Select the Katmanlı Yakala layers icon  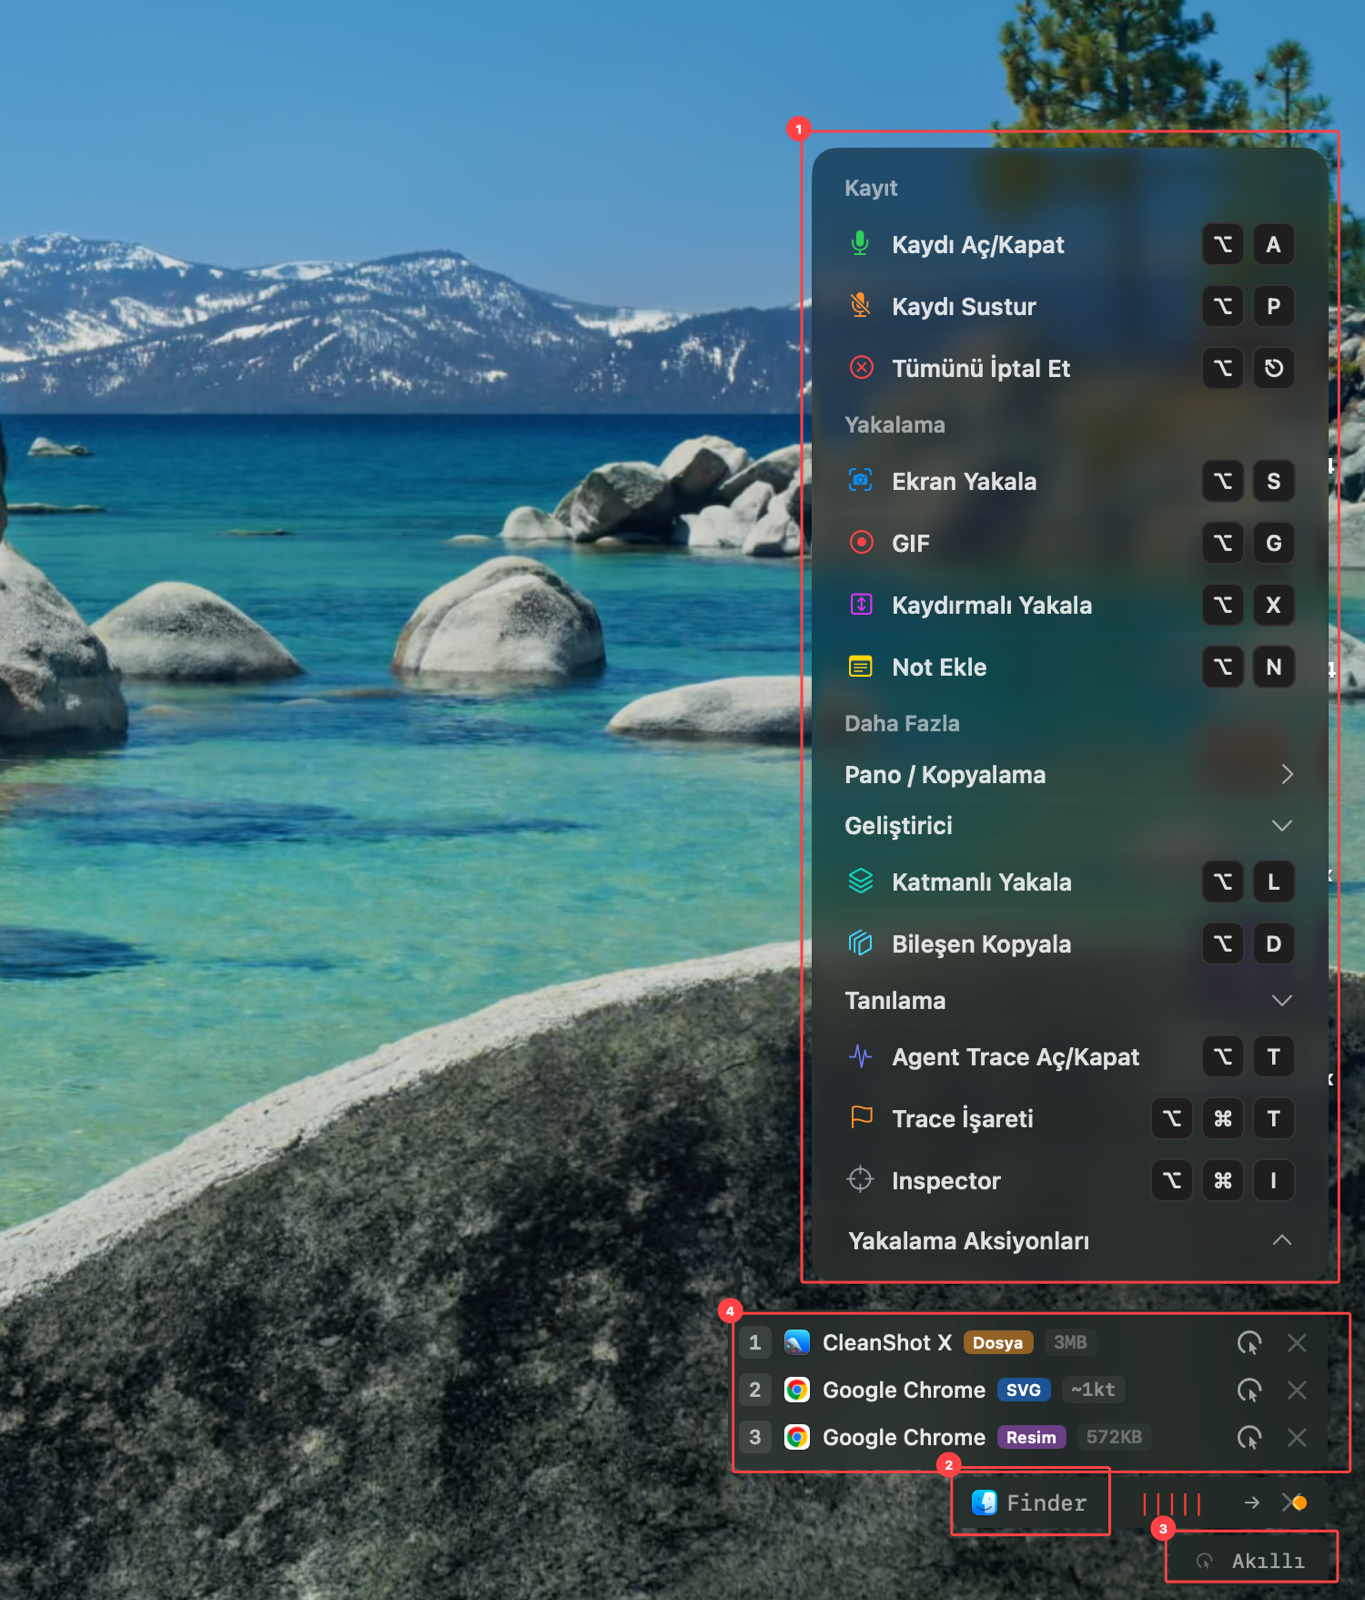(x=861, y=882)
